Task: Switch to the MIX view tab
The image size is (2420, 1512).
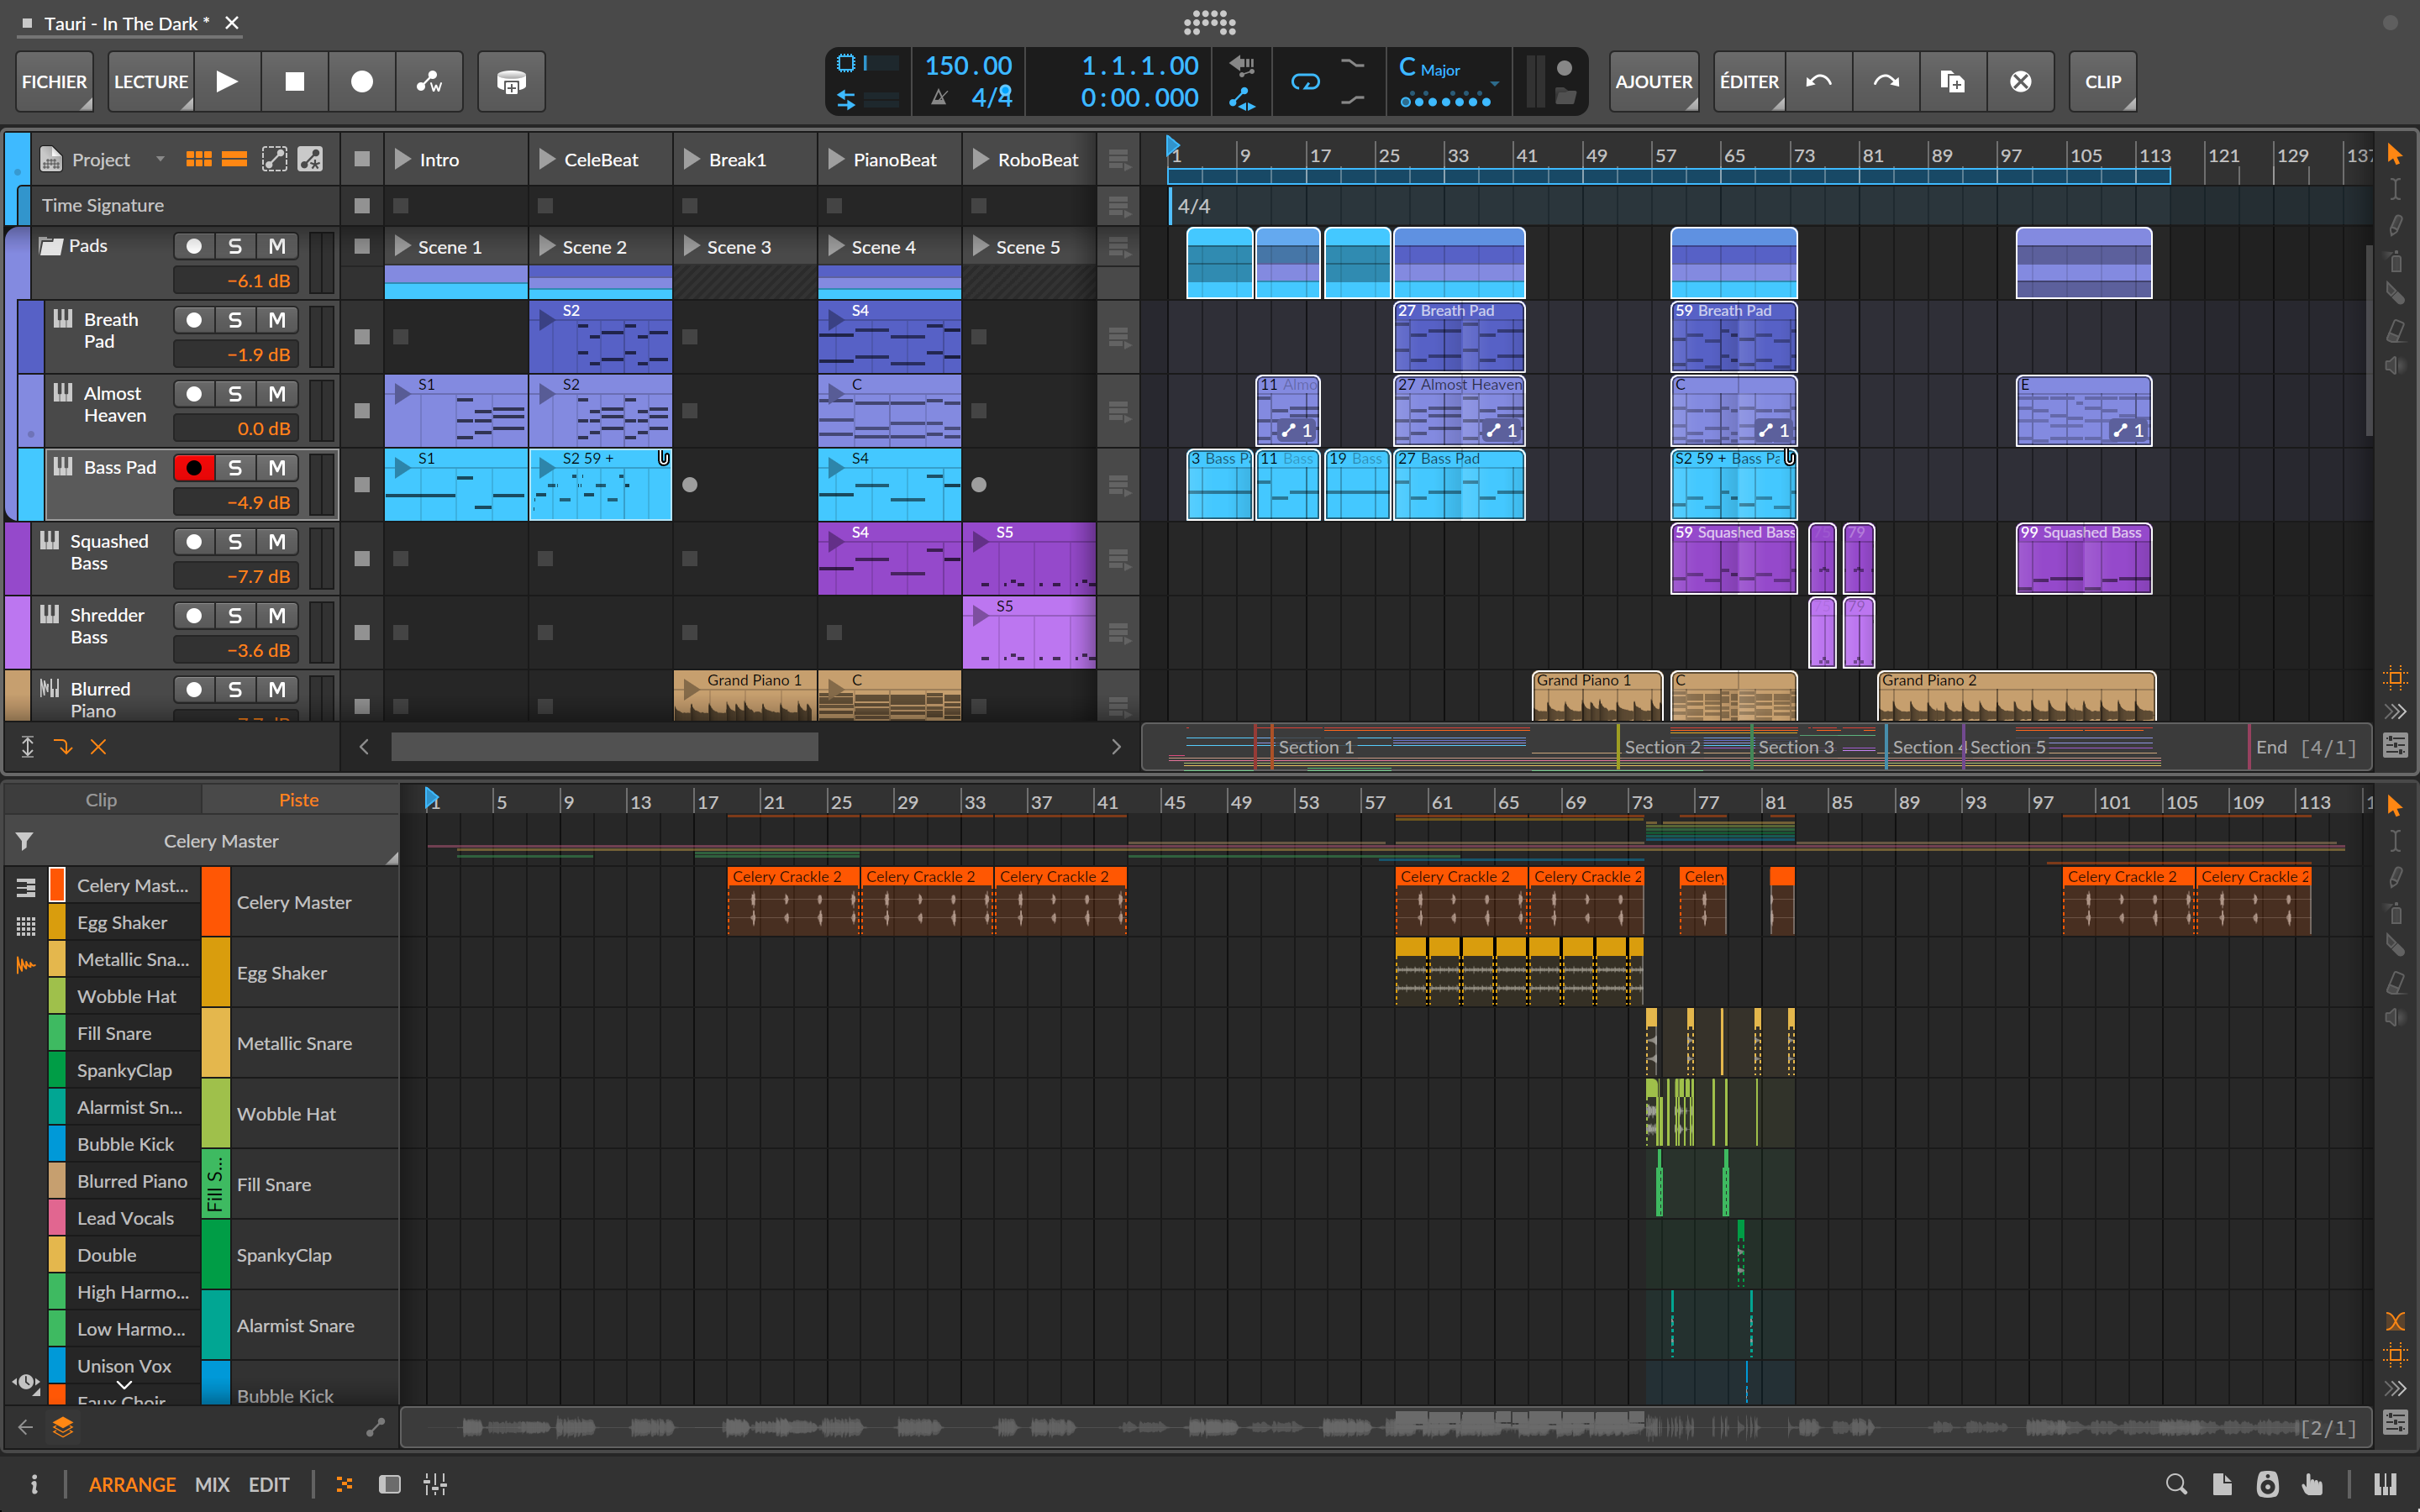Action: 212,1484
